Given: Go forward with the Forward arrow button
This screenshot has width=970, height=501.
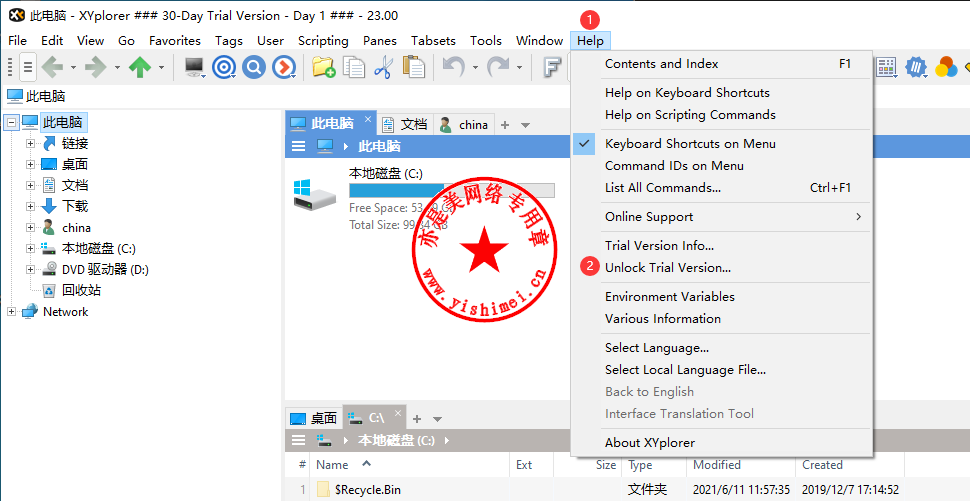Looking at the screenshot, I should click(96, 67).
